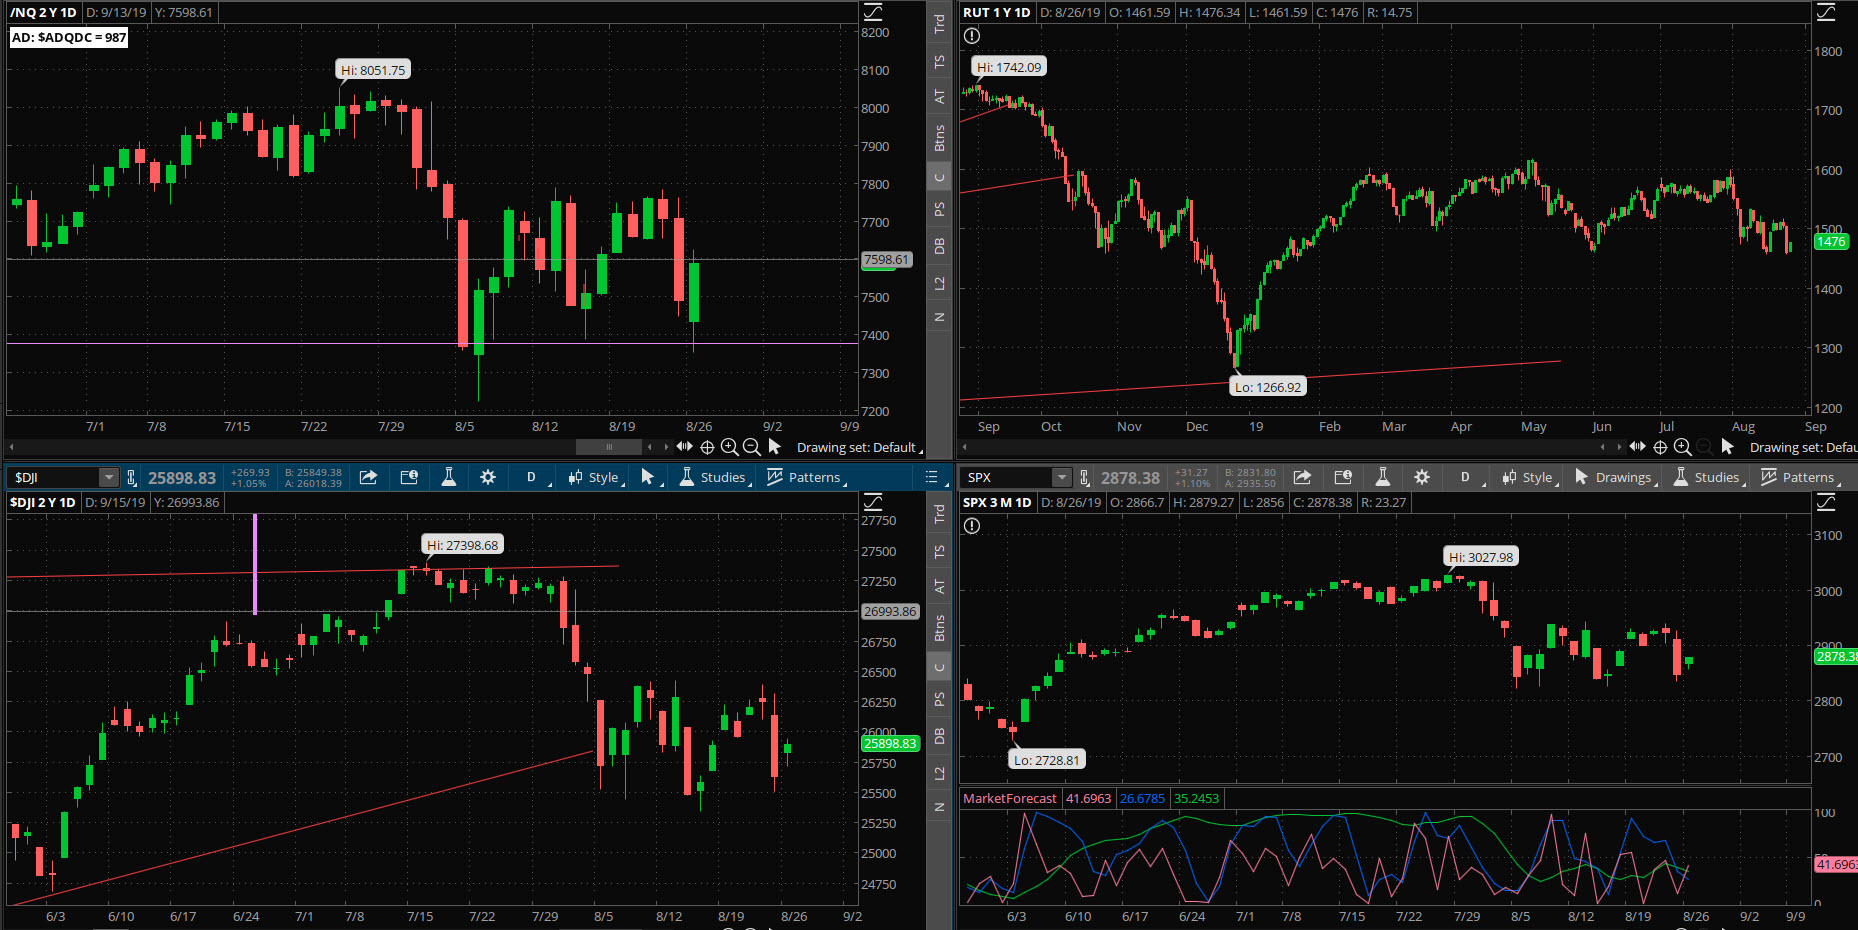Open Drawings menu in SPX toolbar
Viewport: 1858px width, 930px height.
[1615, 477]
